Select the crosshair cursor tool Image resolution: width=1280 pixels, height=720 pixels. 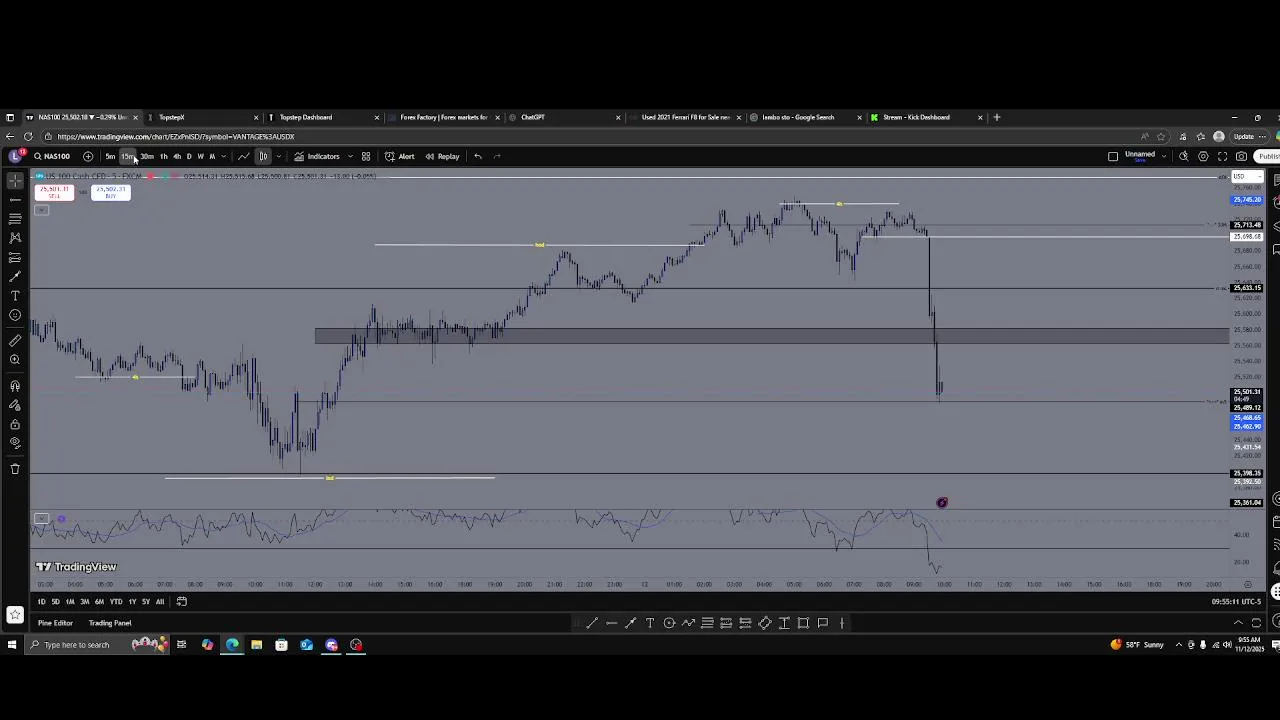coord(15,180)
